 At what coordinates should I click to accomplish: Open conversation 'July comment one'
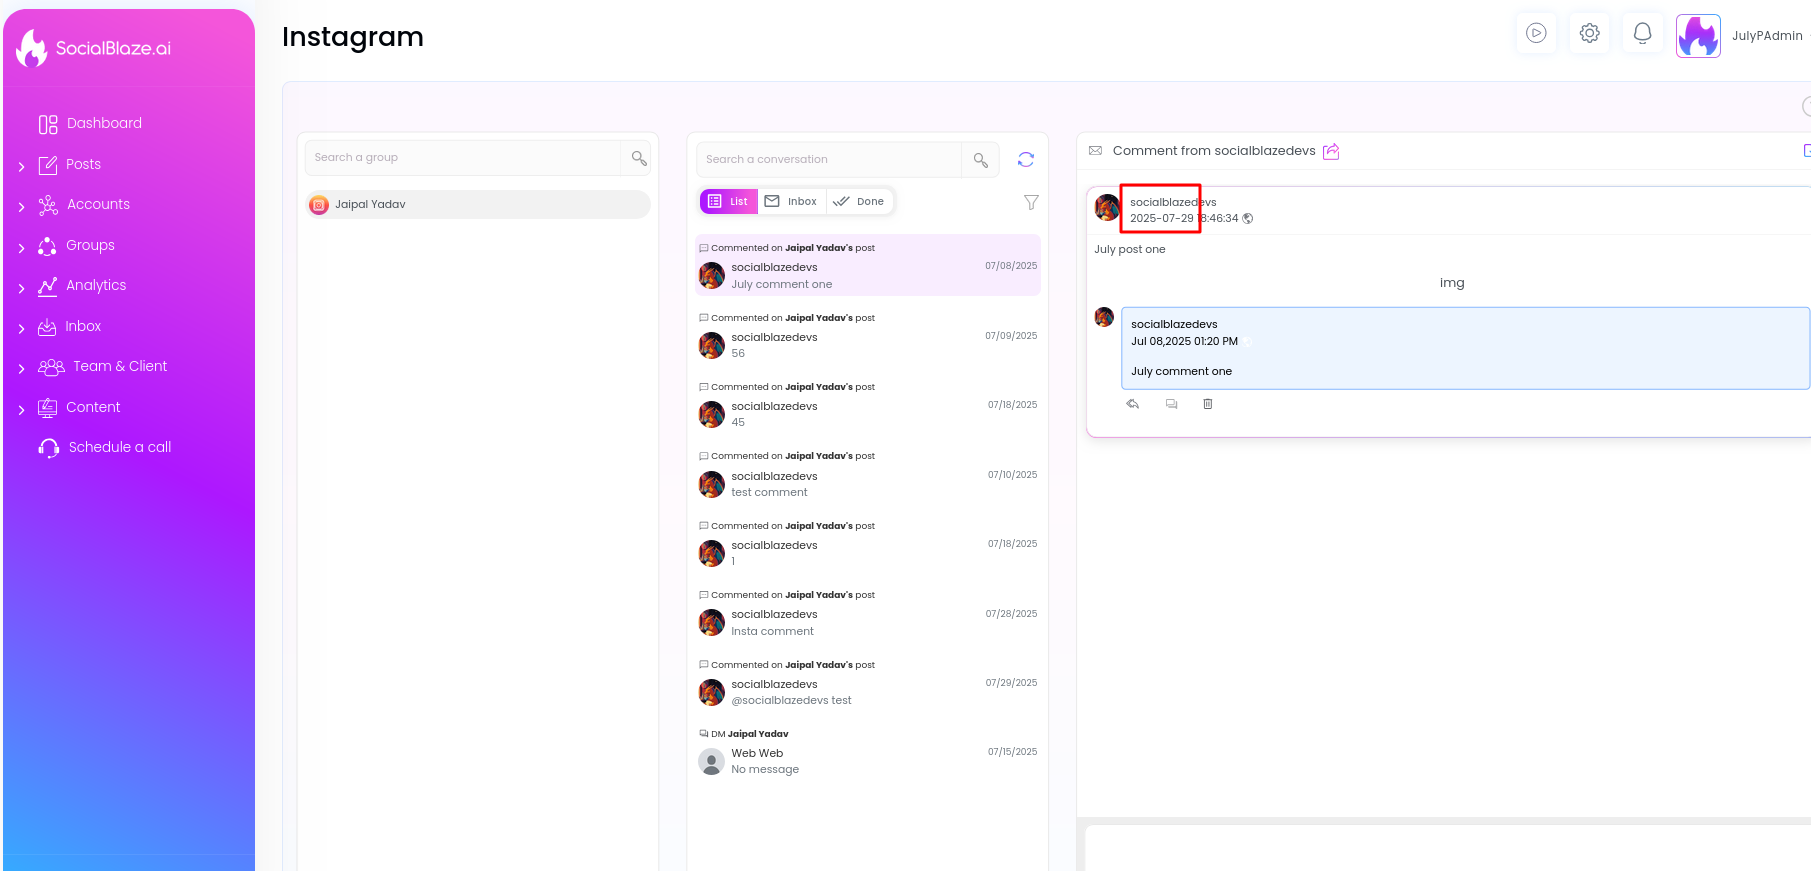(868, 266)
